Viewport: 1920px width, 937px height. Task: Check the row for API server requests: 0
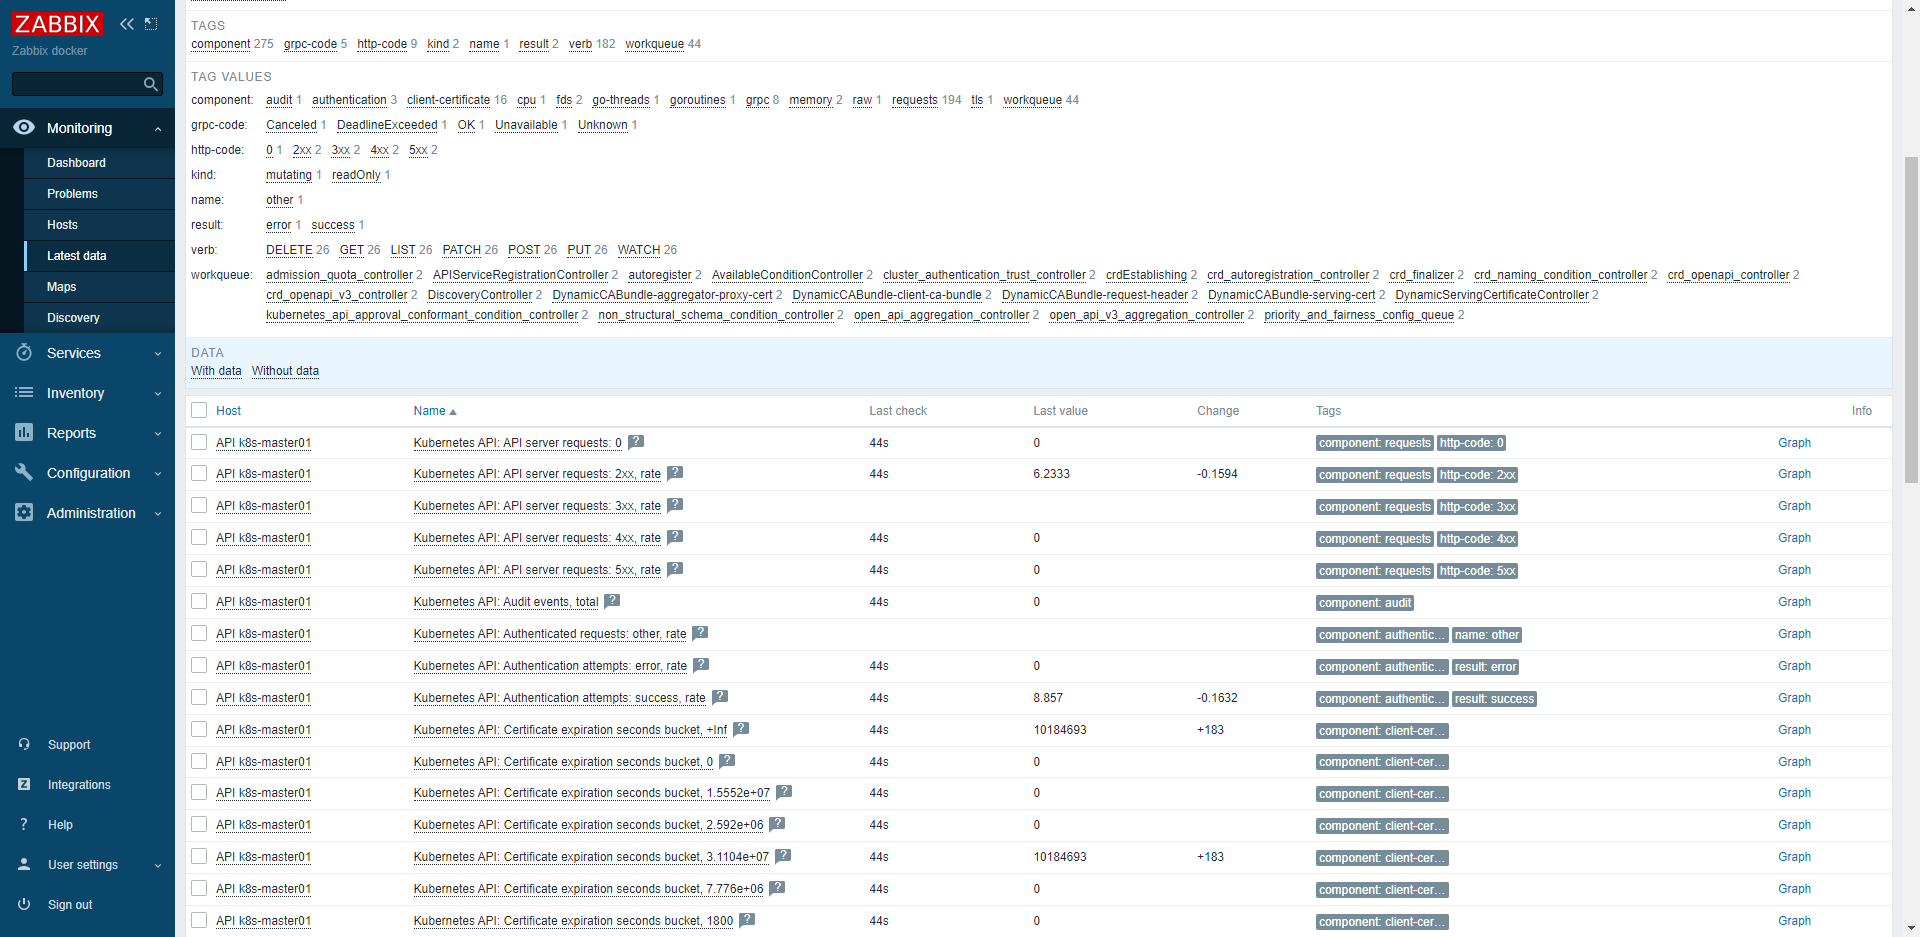point(199,442)
